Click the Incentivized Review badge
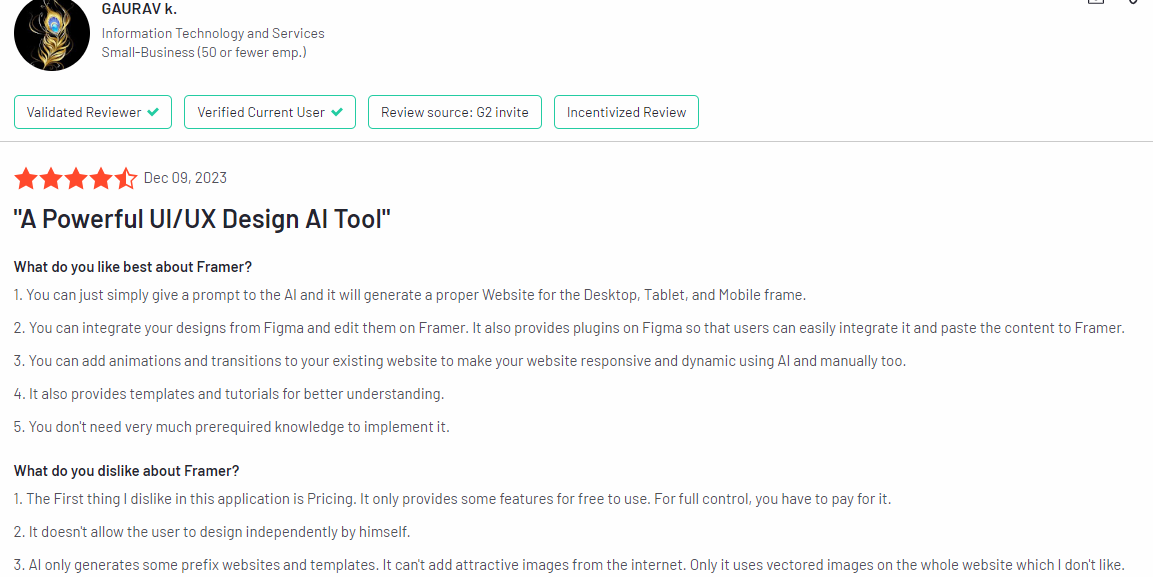This screenshot has width=1153, height=577. coord(626,112)
